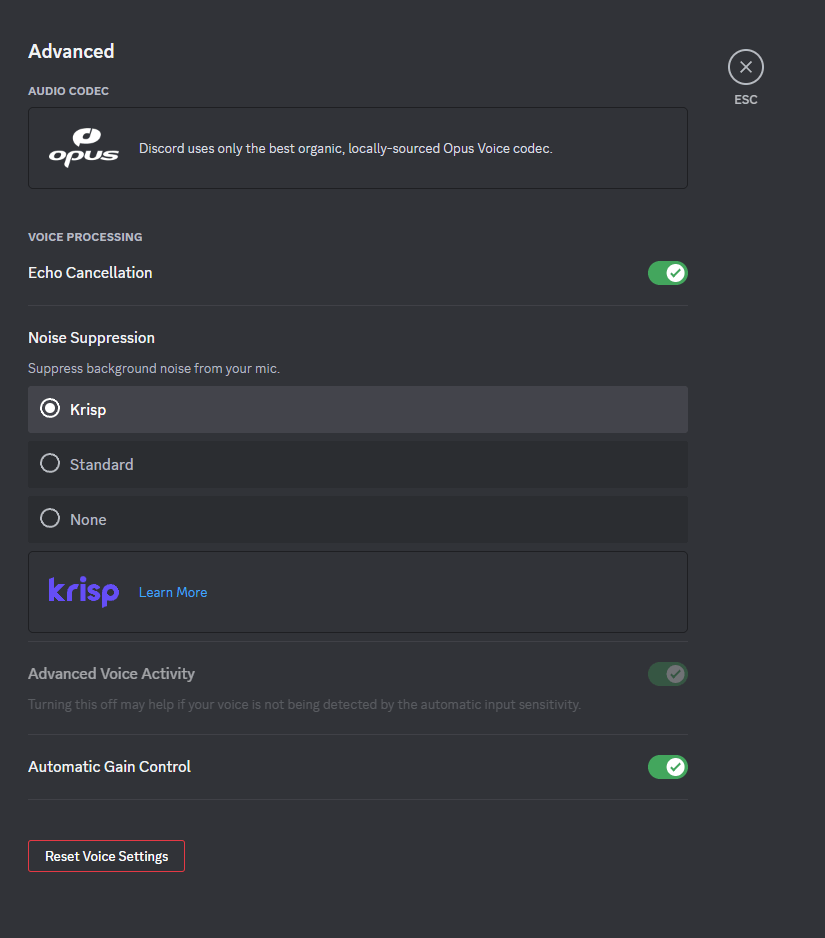Click the ESC label under close button
Screen dimensions: 825x938
[745, 100]
